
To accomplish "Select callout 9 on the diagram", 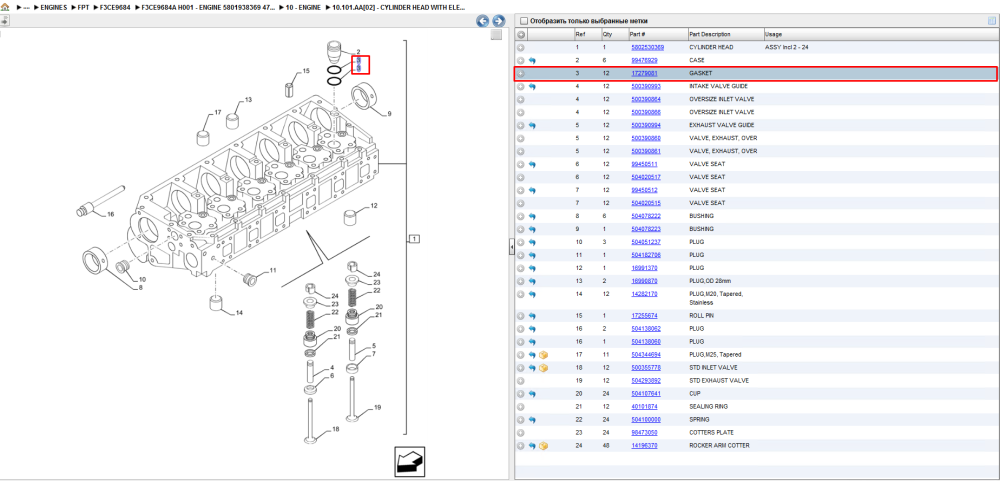I will pos(389,114).
